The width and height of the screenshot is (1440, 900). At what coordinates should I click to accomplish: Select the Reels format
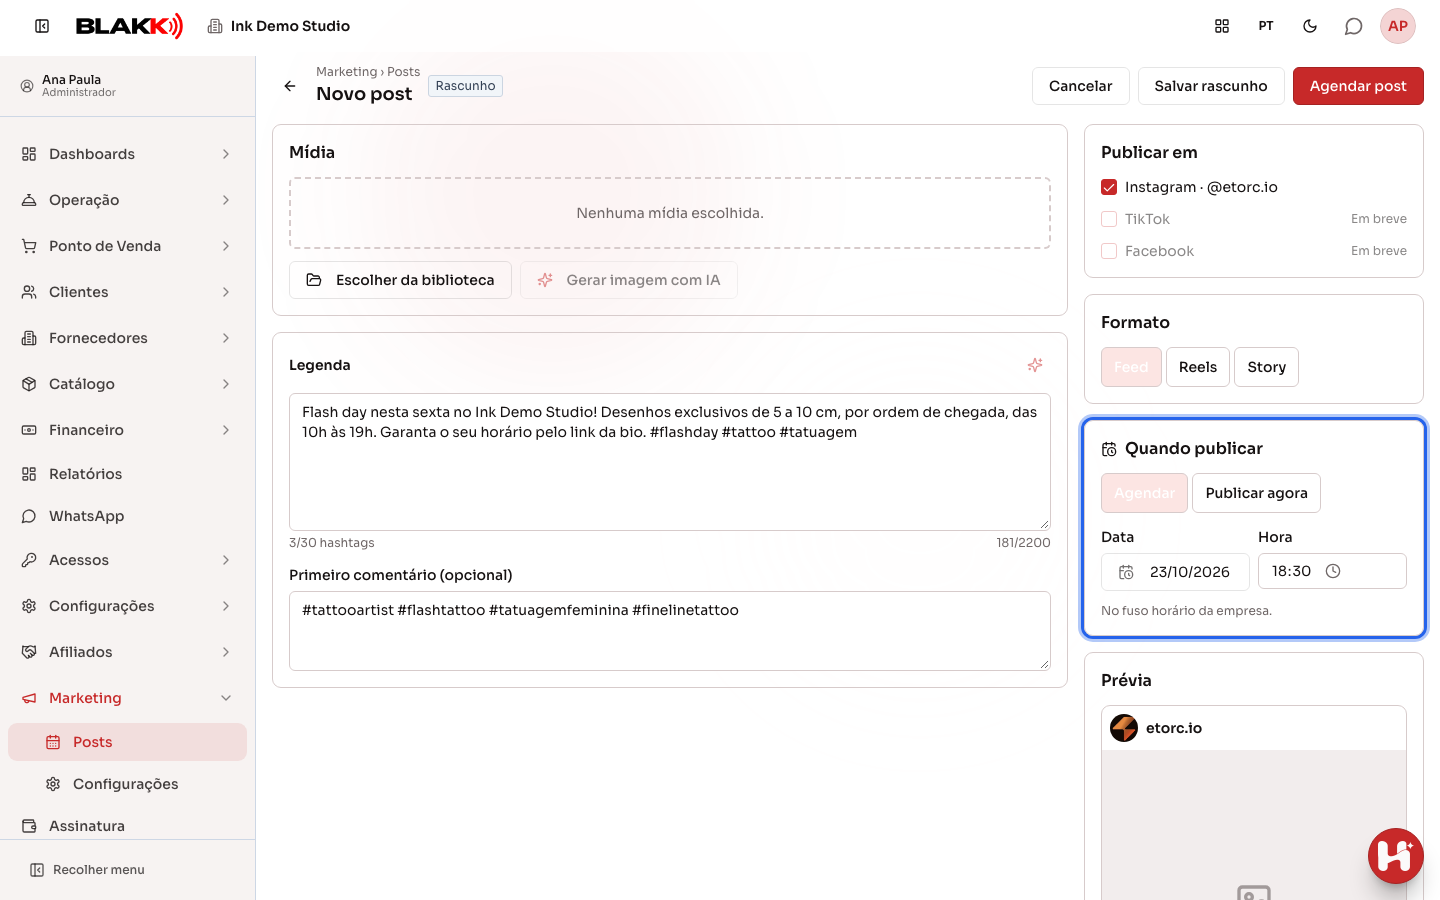(x=1198, y=367)
